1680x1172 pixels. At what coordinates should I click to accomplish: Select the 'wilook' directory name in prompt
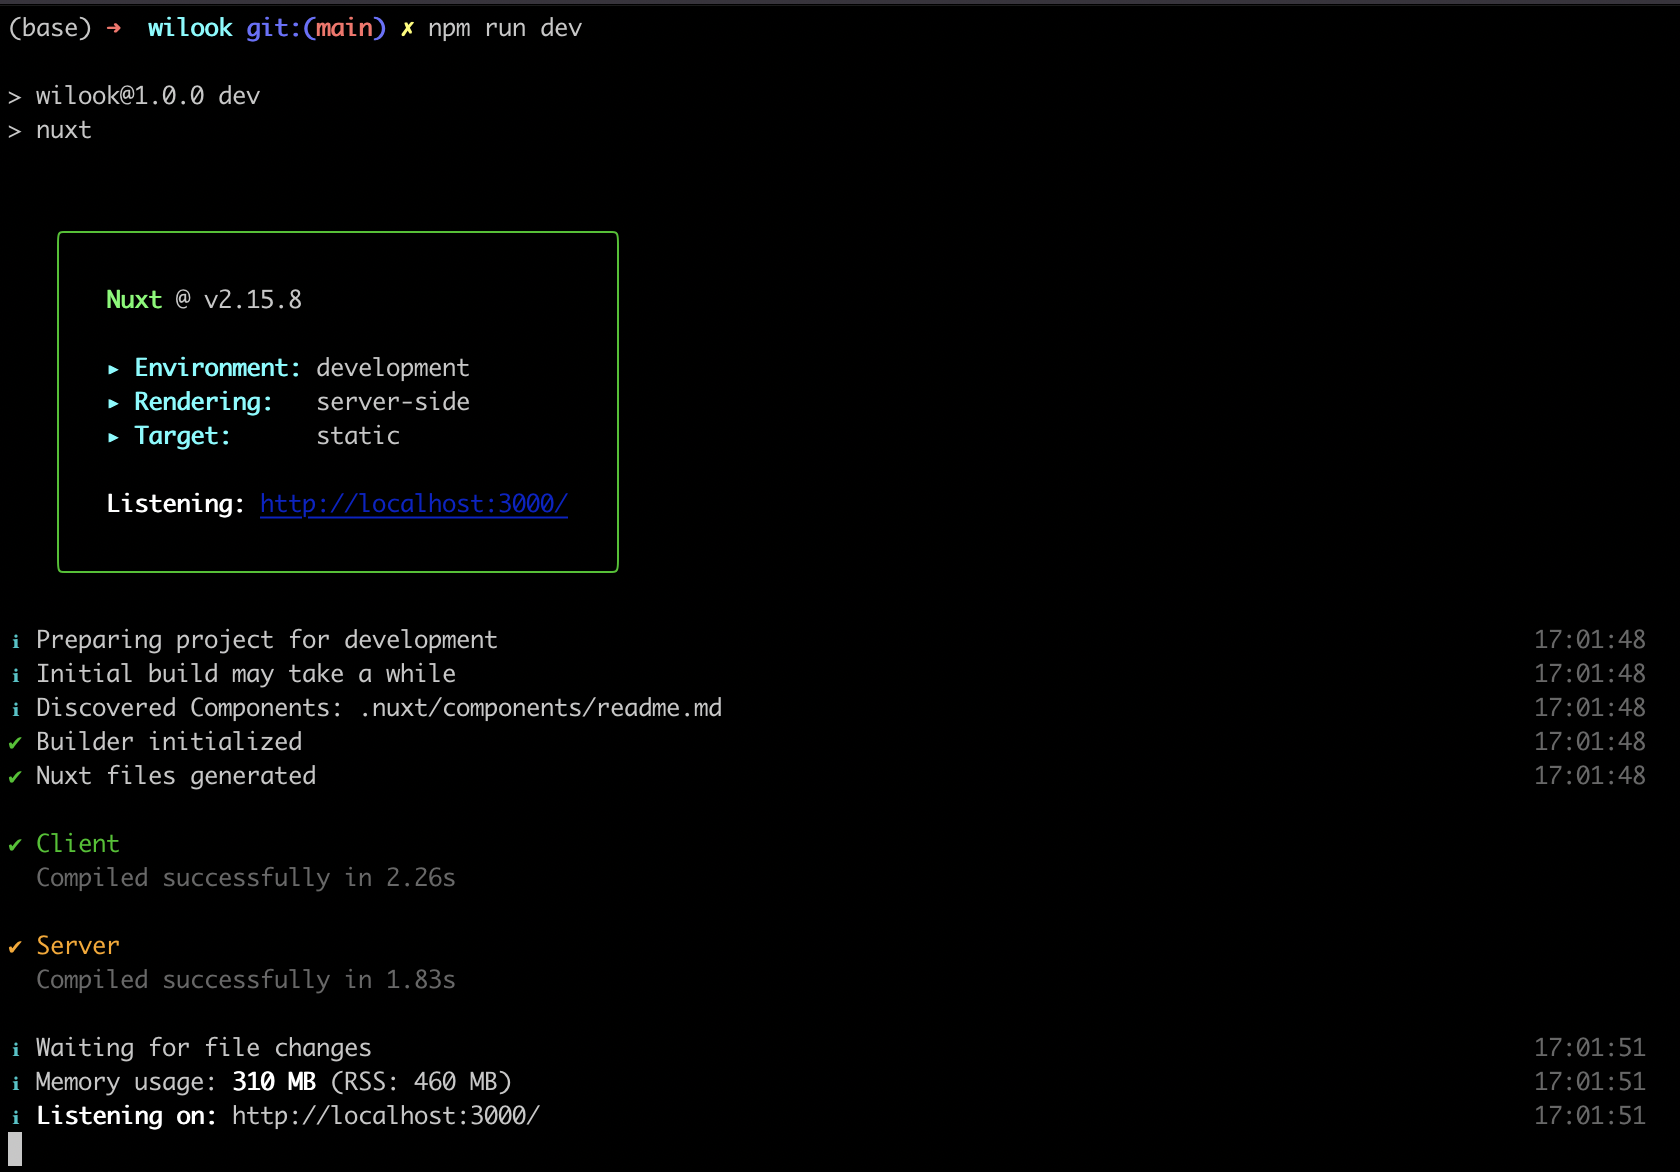point(190,28)
